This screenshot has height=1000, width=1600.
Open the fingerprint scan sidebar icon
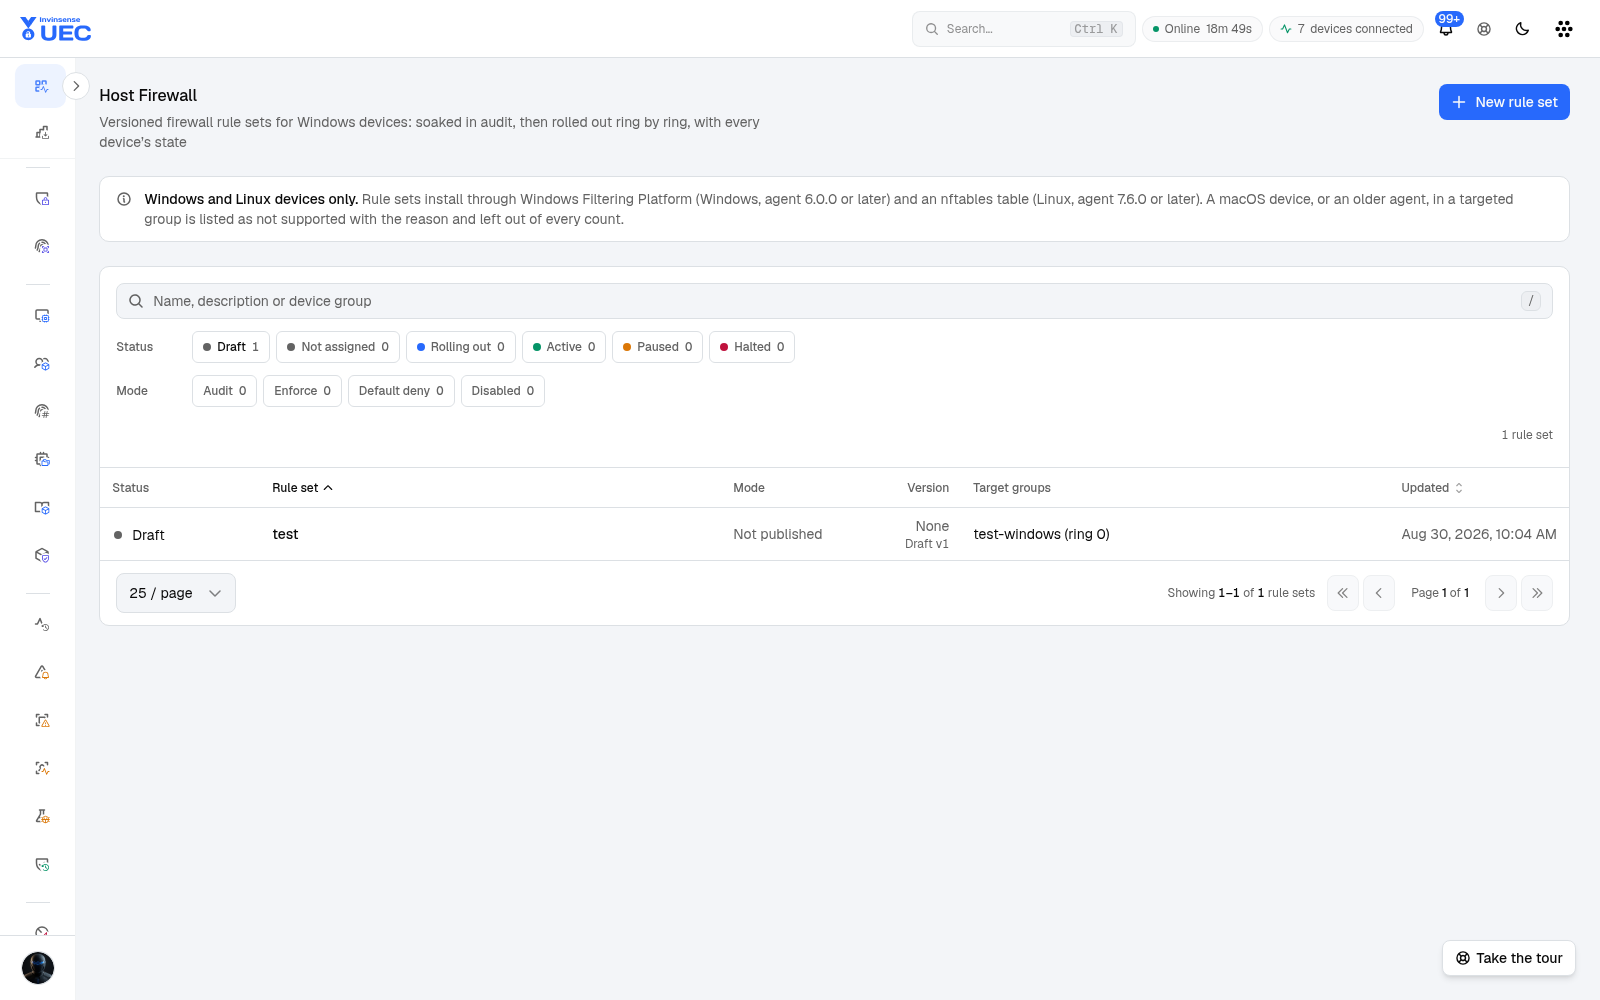[41, 246]
